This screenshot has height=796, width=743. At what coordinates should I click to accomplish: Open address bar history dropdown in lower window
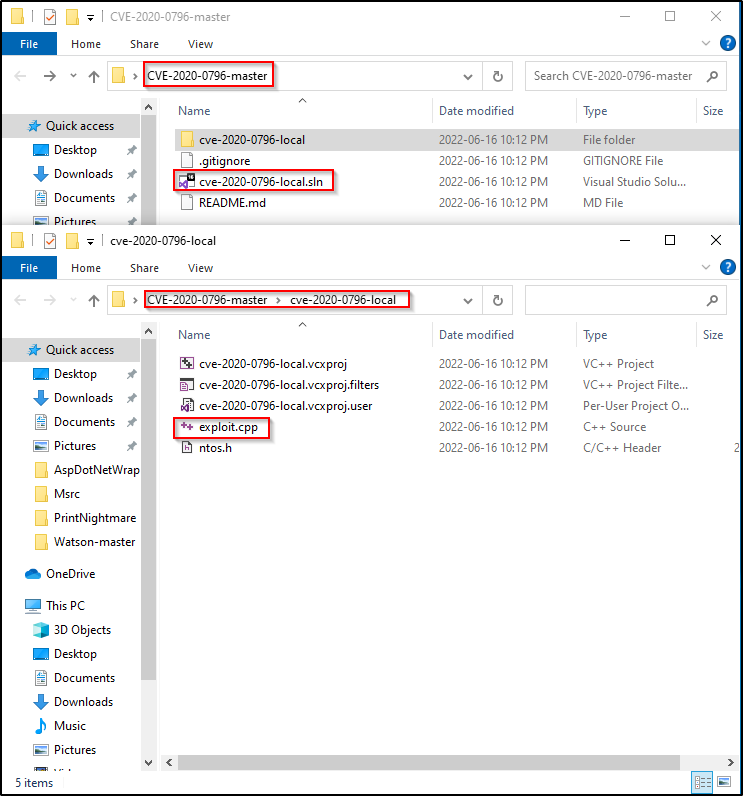pos(468,300)
